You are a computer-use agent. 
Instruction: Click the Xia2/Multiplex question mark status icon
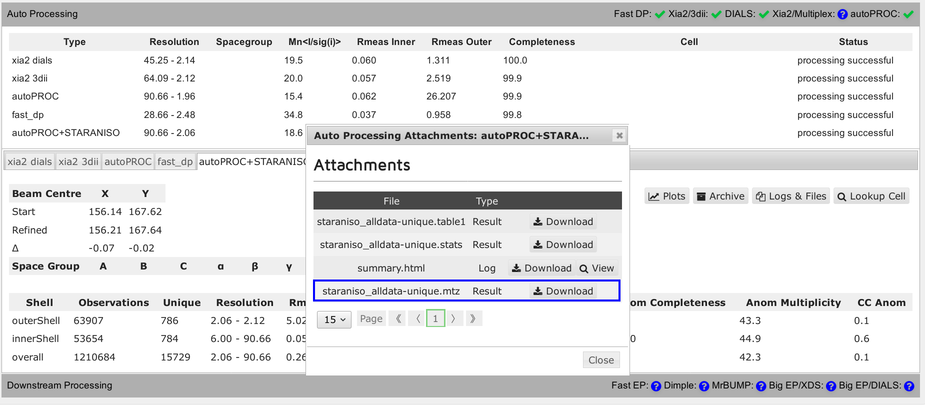click(842, 14)
